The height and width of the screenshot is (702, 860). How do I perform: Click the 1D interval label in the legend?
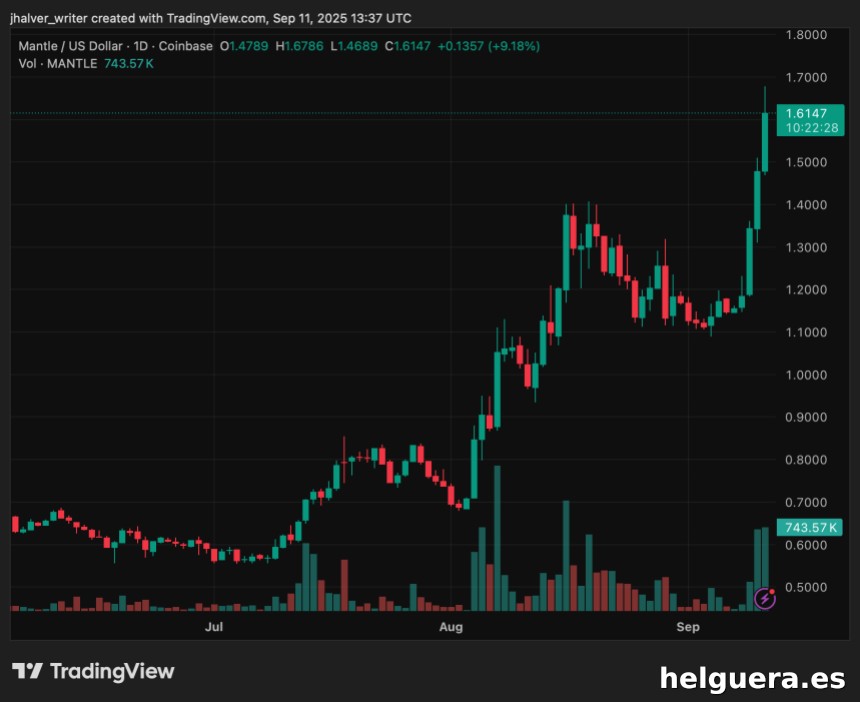pyautogui.click(x=140, y=46)
